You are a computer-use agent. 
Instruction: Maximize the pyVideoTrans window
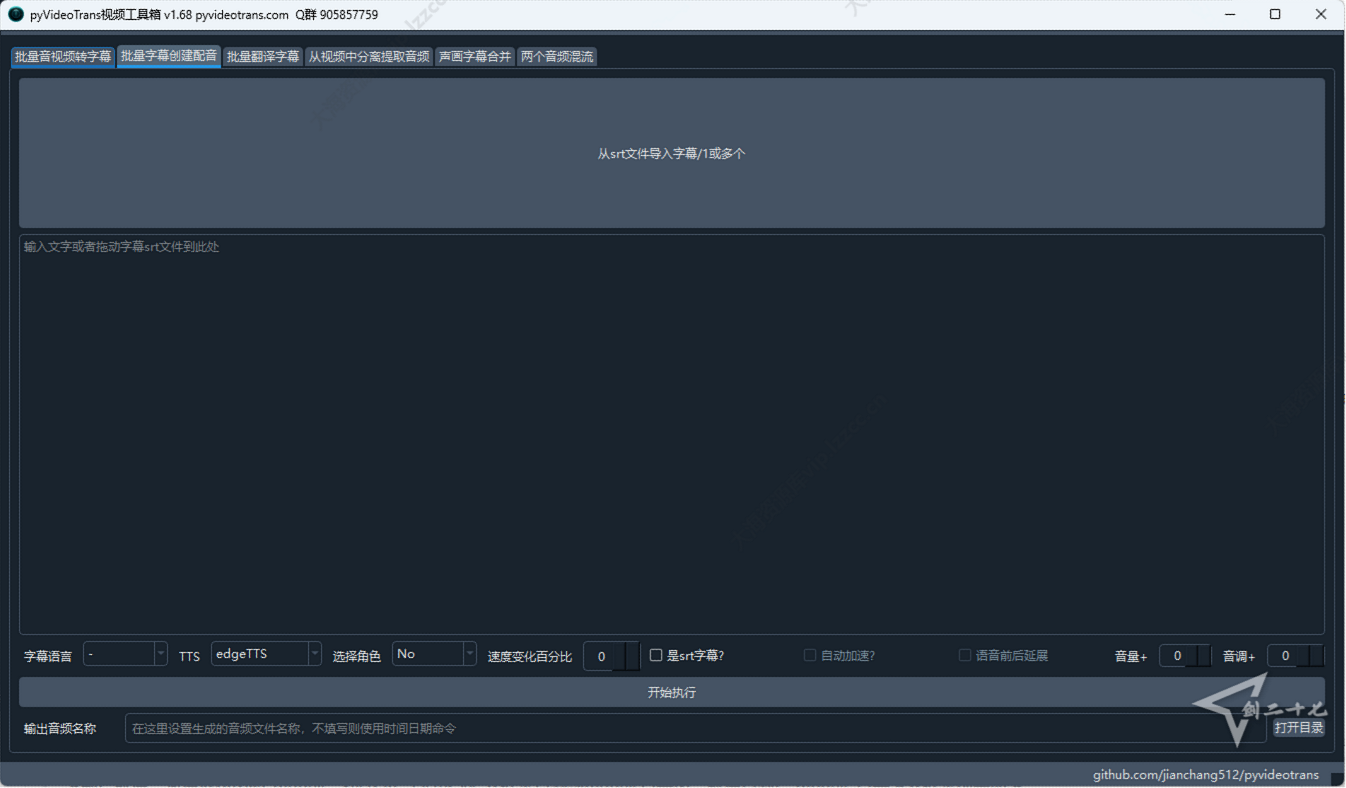(1275, 14)
